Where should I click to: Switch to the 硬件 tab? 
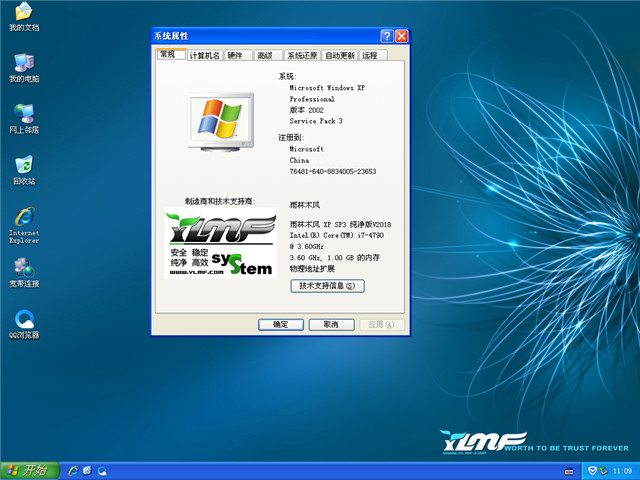tap(237, 56)
